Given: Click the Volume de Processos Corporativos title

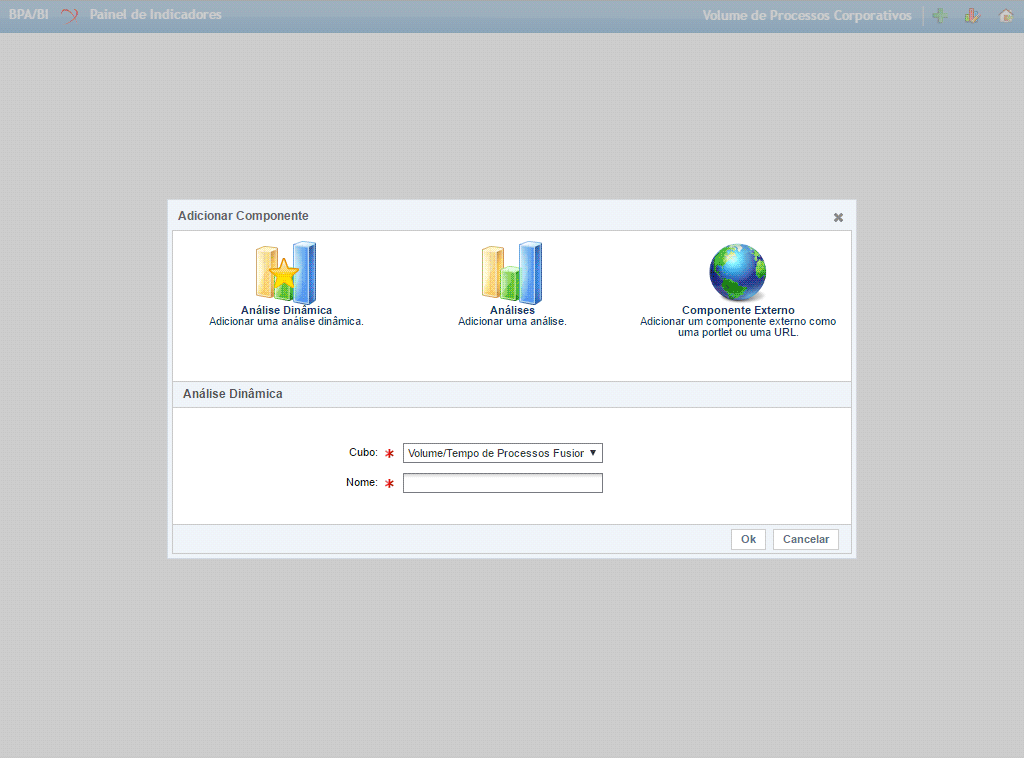Looking at the screenshot, I should click(x=807, y=16).
